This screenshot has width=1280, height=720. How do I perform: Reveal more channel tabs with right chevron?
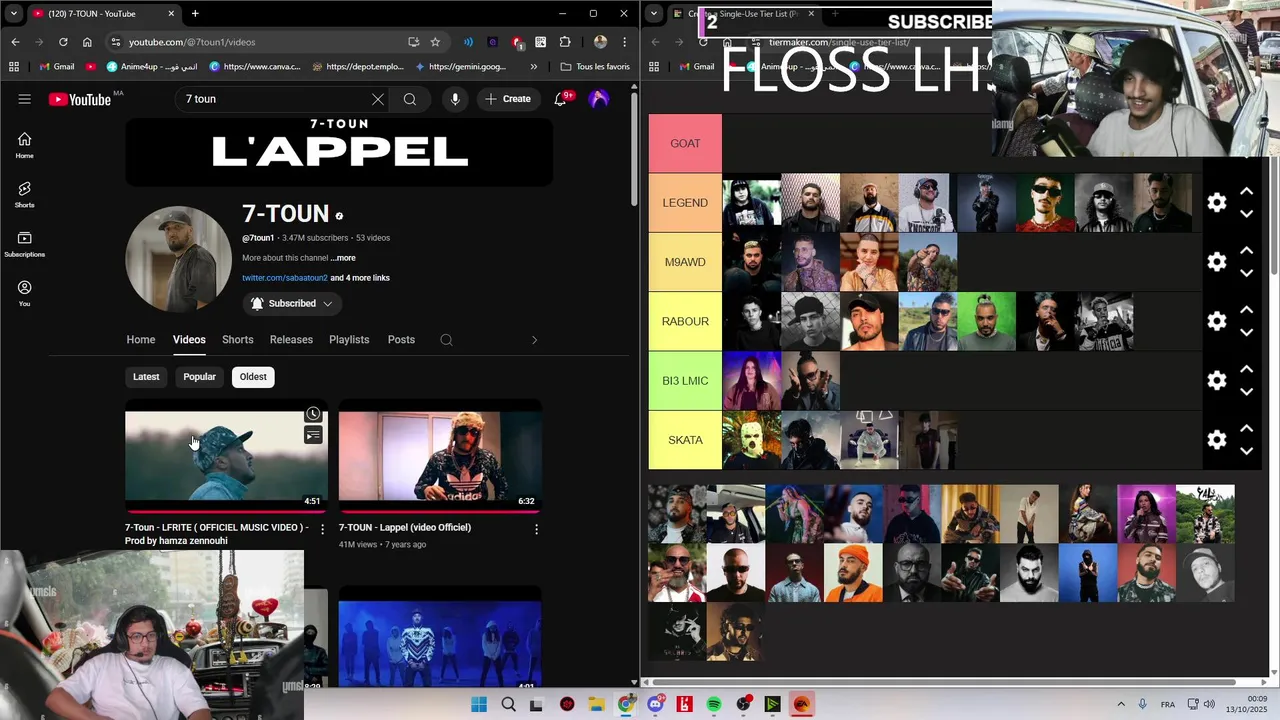[x=534, y=340]
